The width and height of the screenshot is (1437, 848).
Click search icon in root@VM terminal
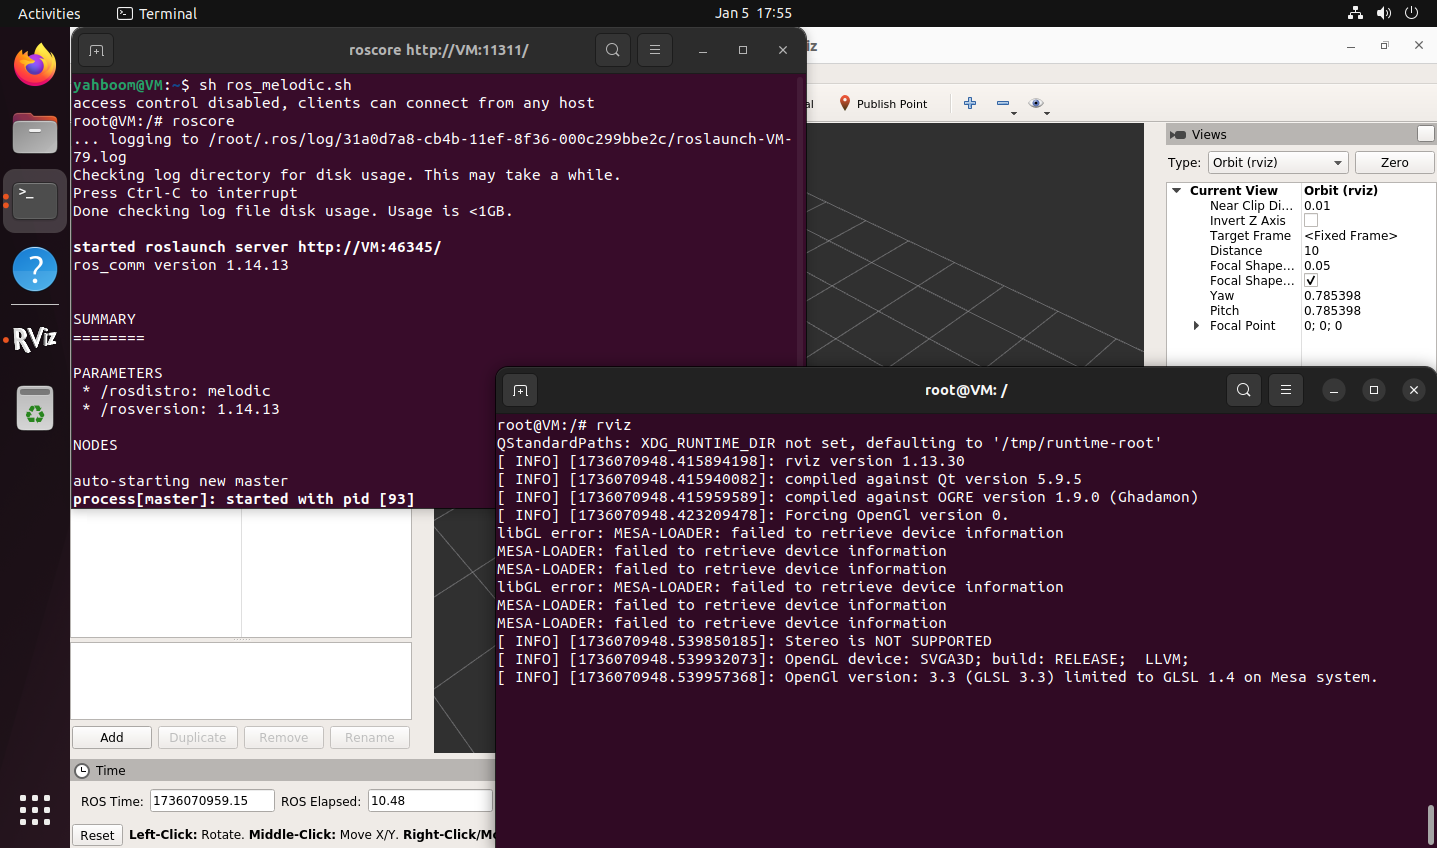click(x=1244, y=390)
